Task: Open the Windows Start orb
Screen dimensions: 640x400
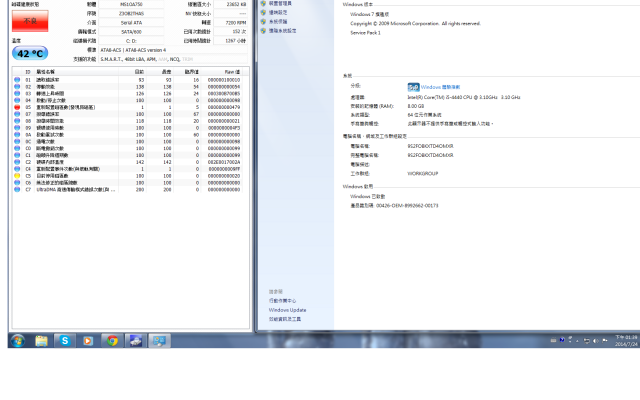Action: [18, 340]
